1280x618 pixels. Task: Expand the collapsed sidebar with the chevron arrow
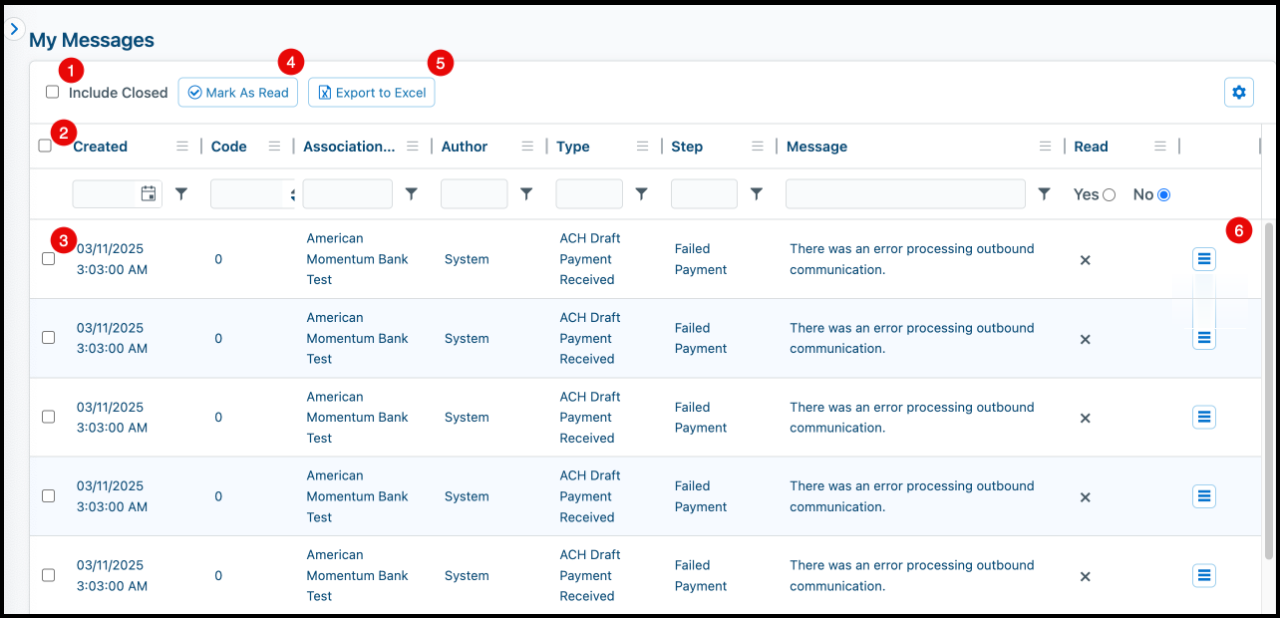point(14,30)
